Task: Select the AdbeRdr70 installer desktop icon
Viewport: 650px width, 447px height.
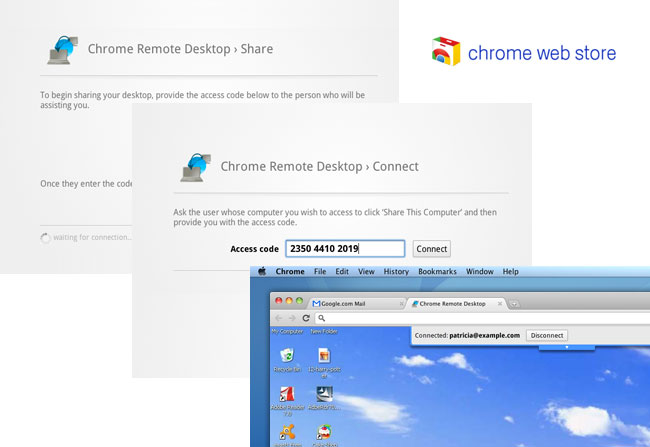Action: [x=324, y=394]
